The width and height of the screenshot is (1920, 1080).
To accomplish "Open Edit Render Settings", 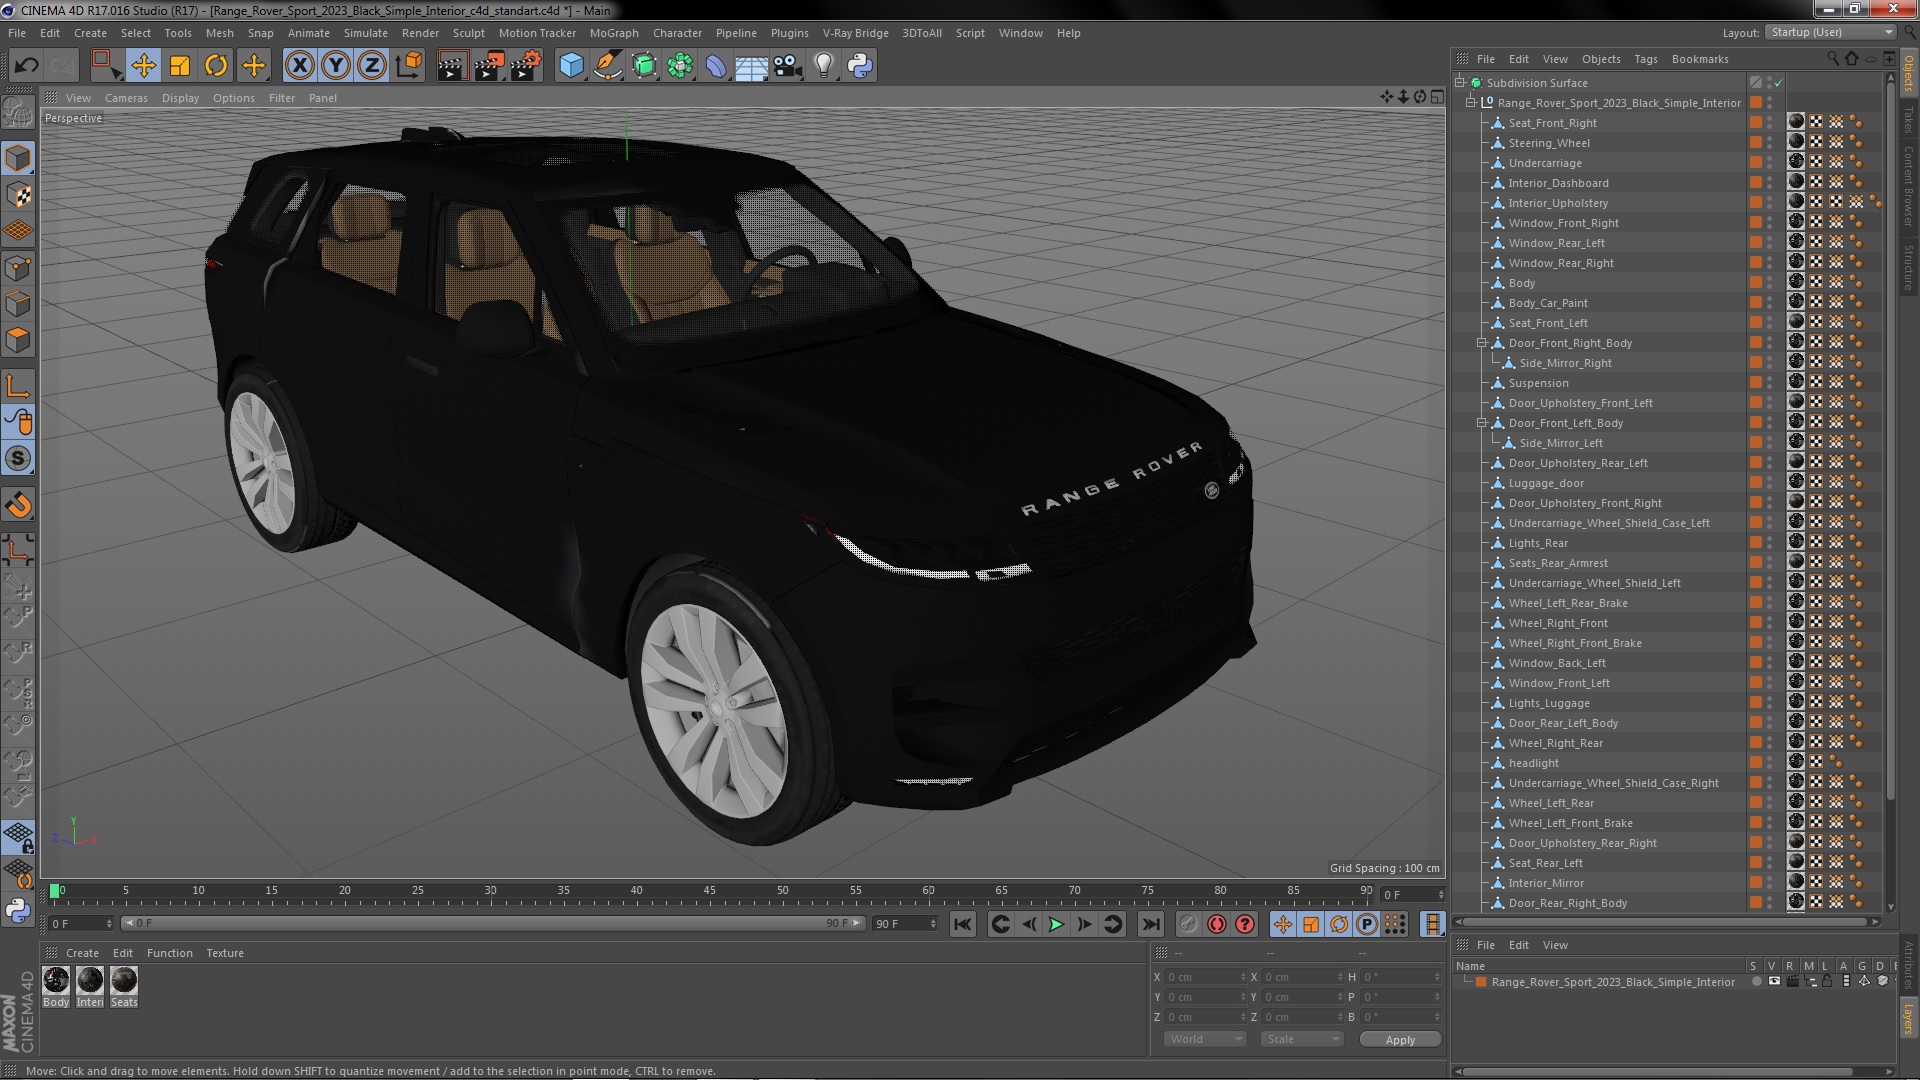I will [525, 66].
